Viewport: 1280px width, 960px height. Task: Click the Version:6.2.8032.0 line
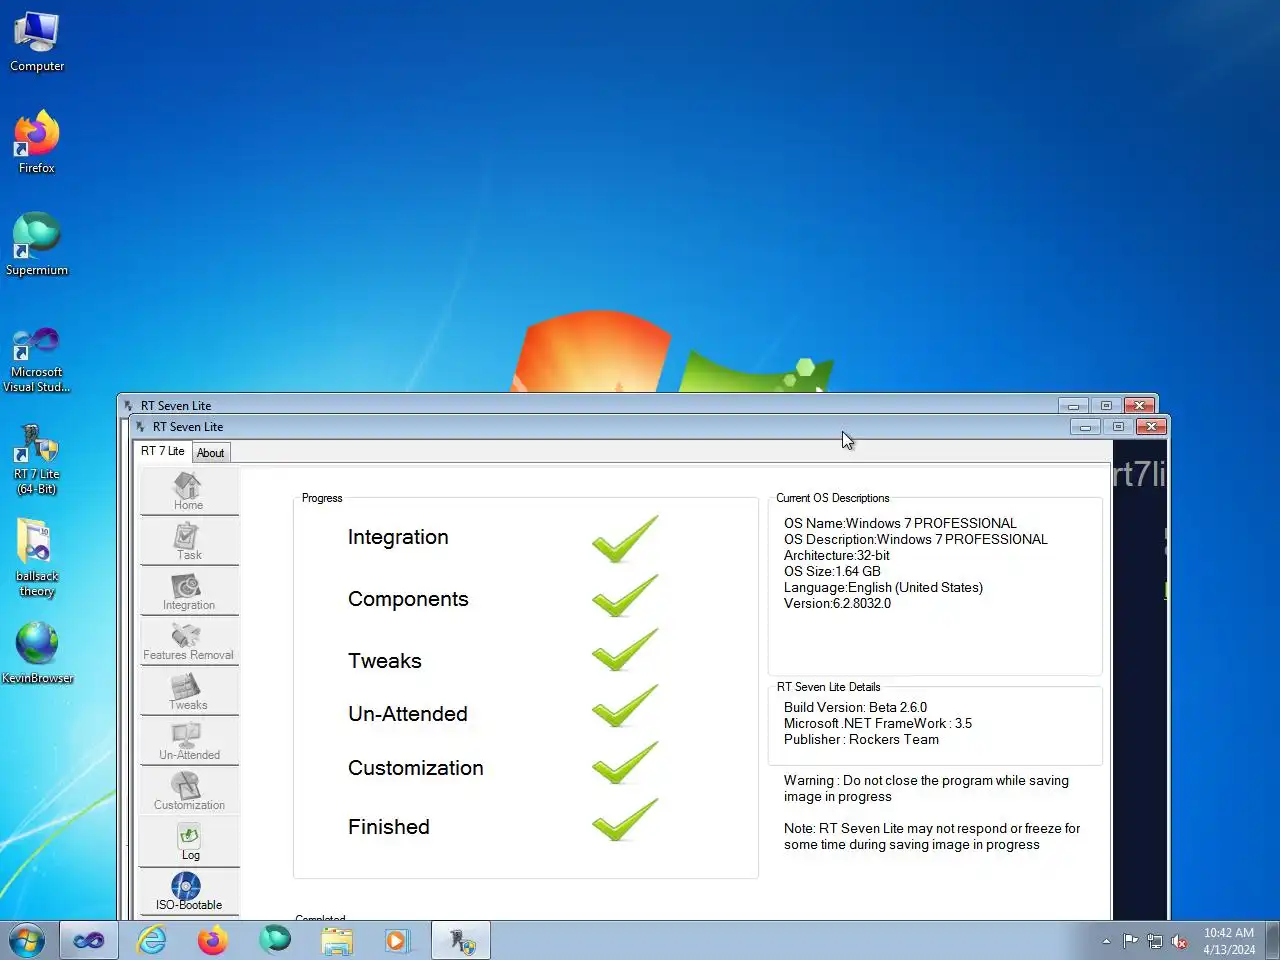click(837, 603)
